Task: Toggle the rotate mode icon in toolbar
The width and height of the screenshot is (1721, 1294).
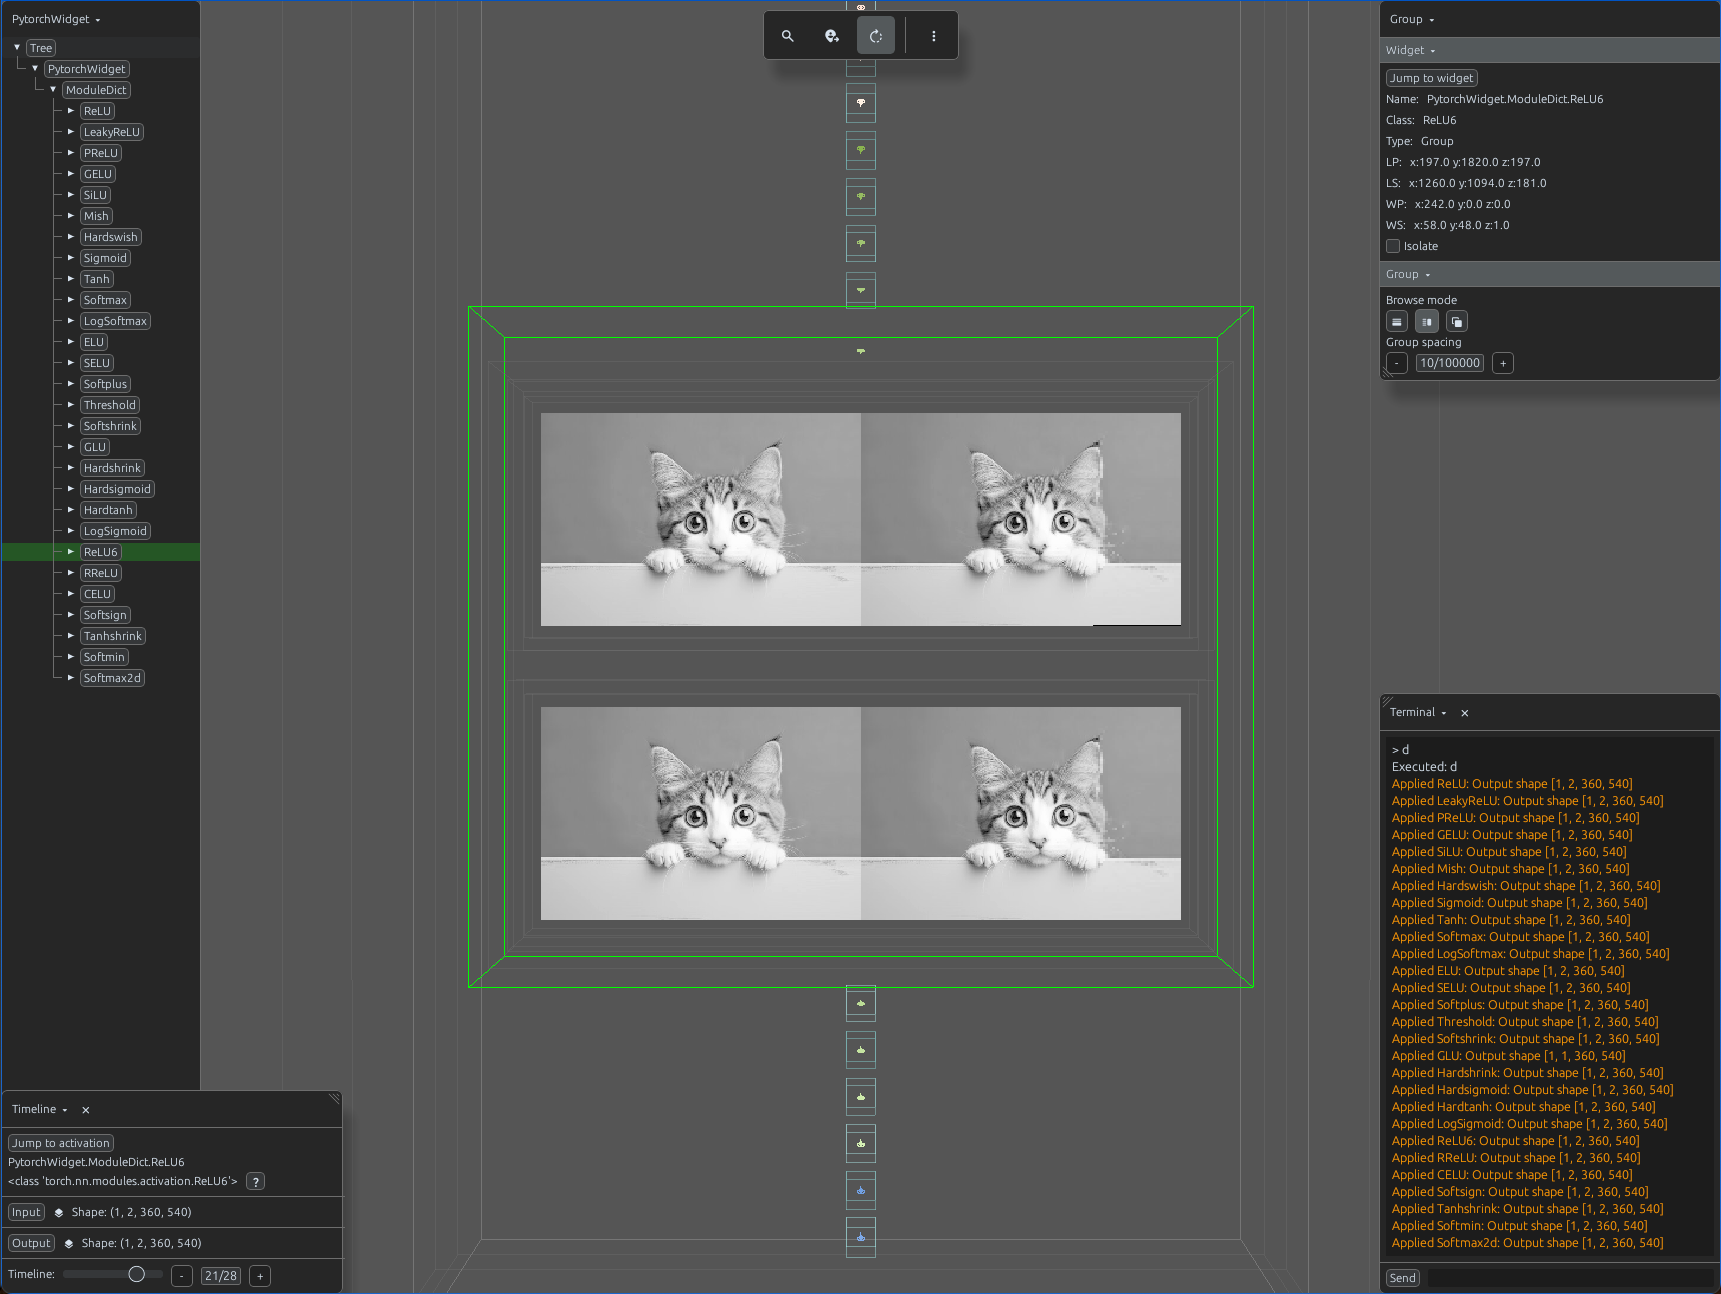Action: [x=876, y=36]
